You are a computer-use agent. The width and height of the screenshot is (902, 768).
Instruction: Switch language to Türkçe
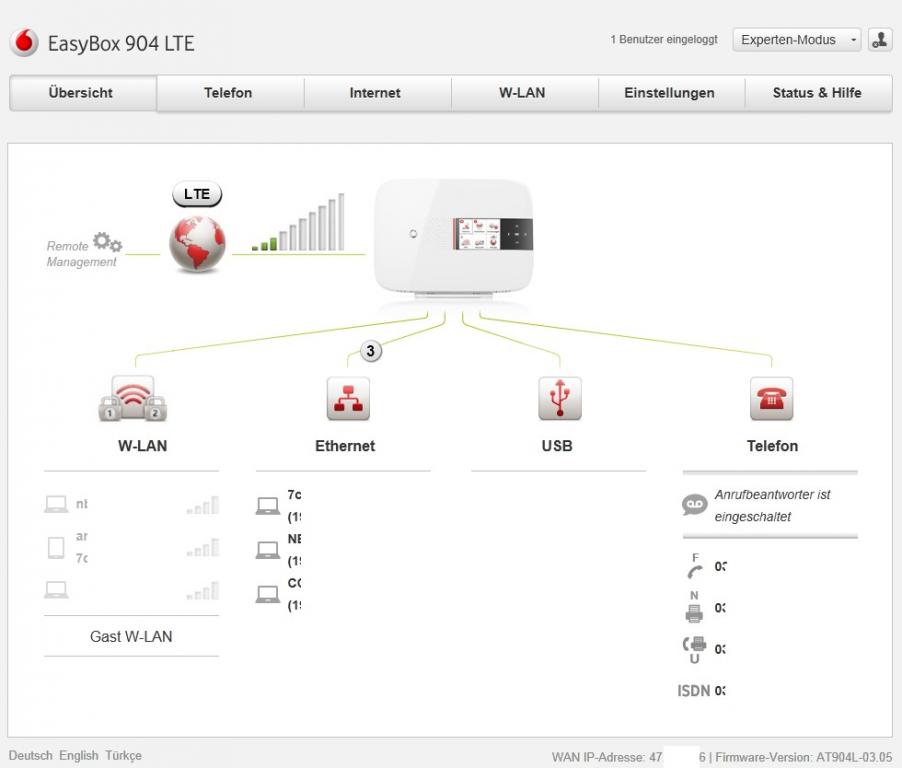123,755
